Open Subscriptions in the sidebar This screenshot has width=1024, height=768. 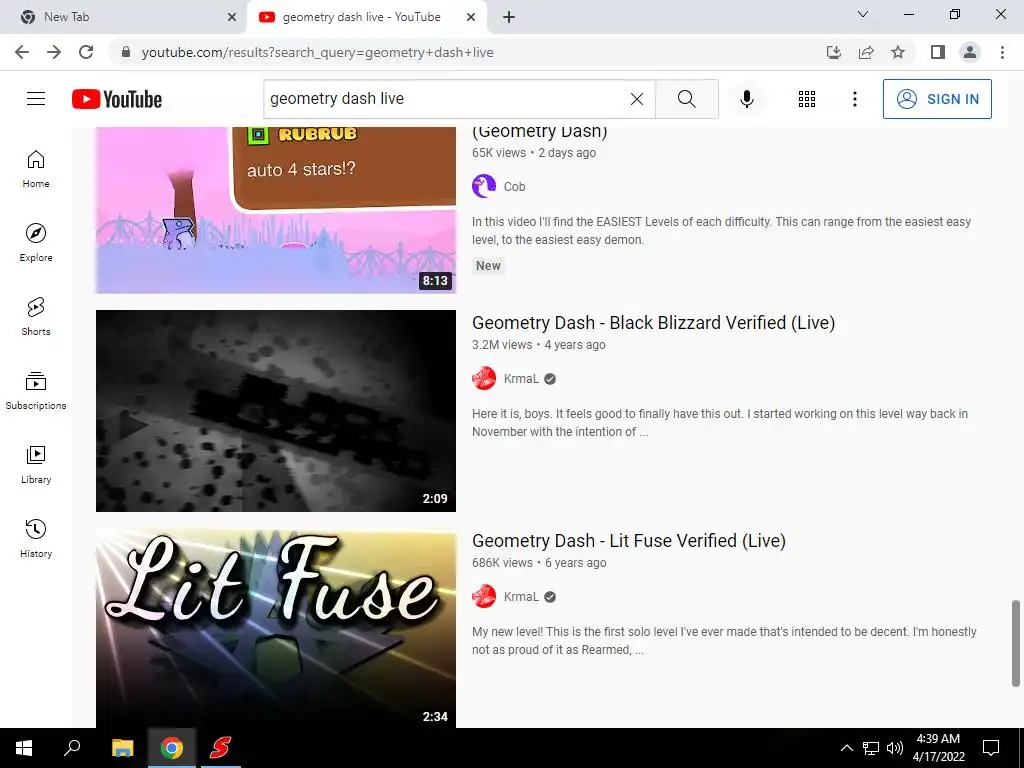click(x=36, y=391)
